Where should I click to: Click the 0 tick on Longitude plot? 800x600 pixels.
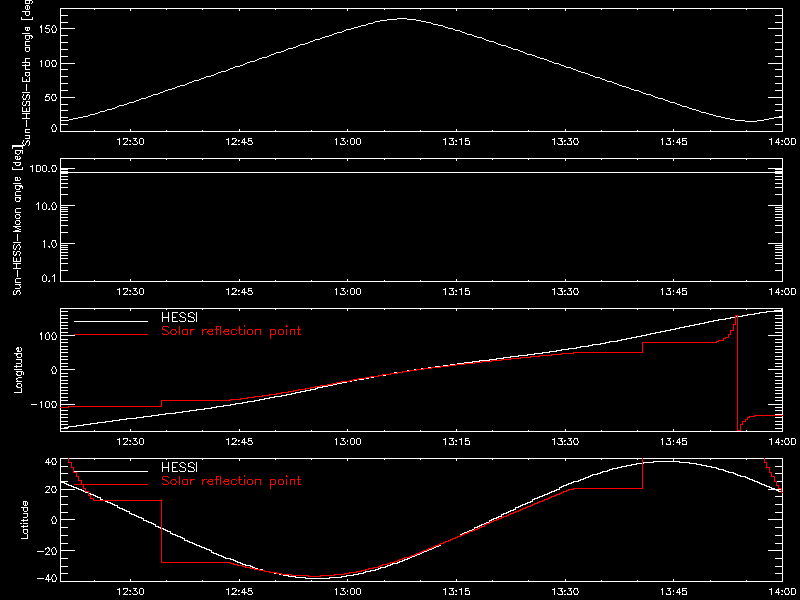pos(54,370)
